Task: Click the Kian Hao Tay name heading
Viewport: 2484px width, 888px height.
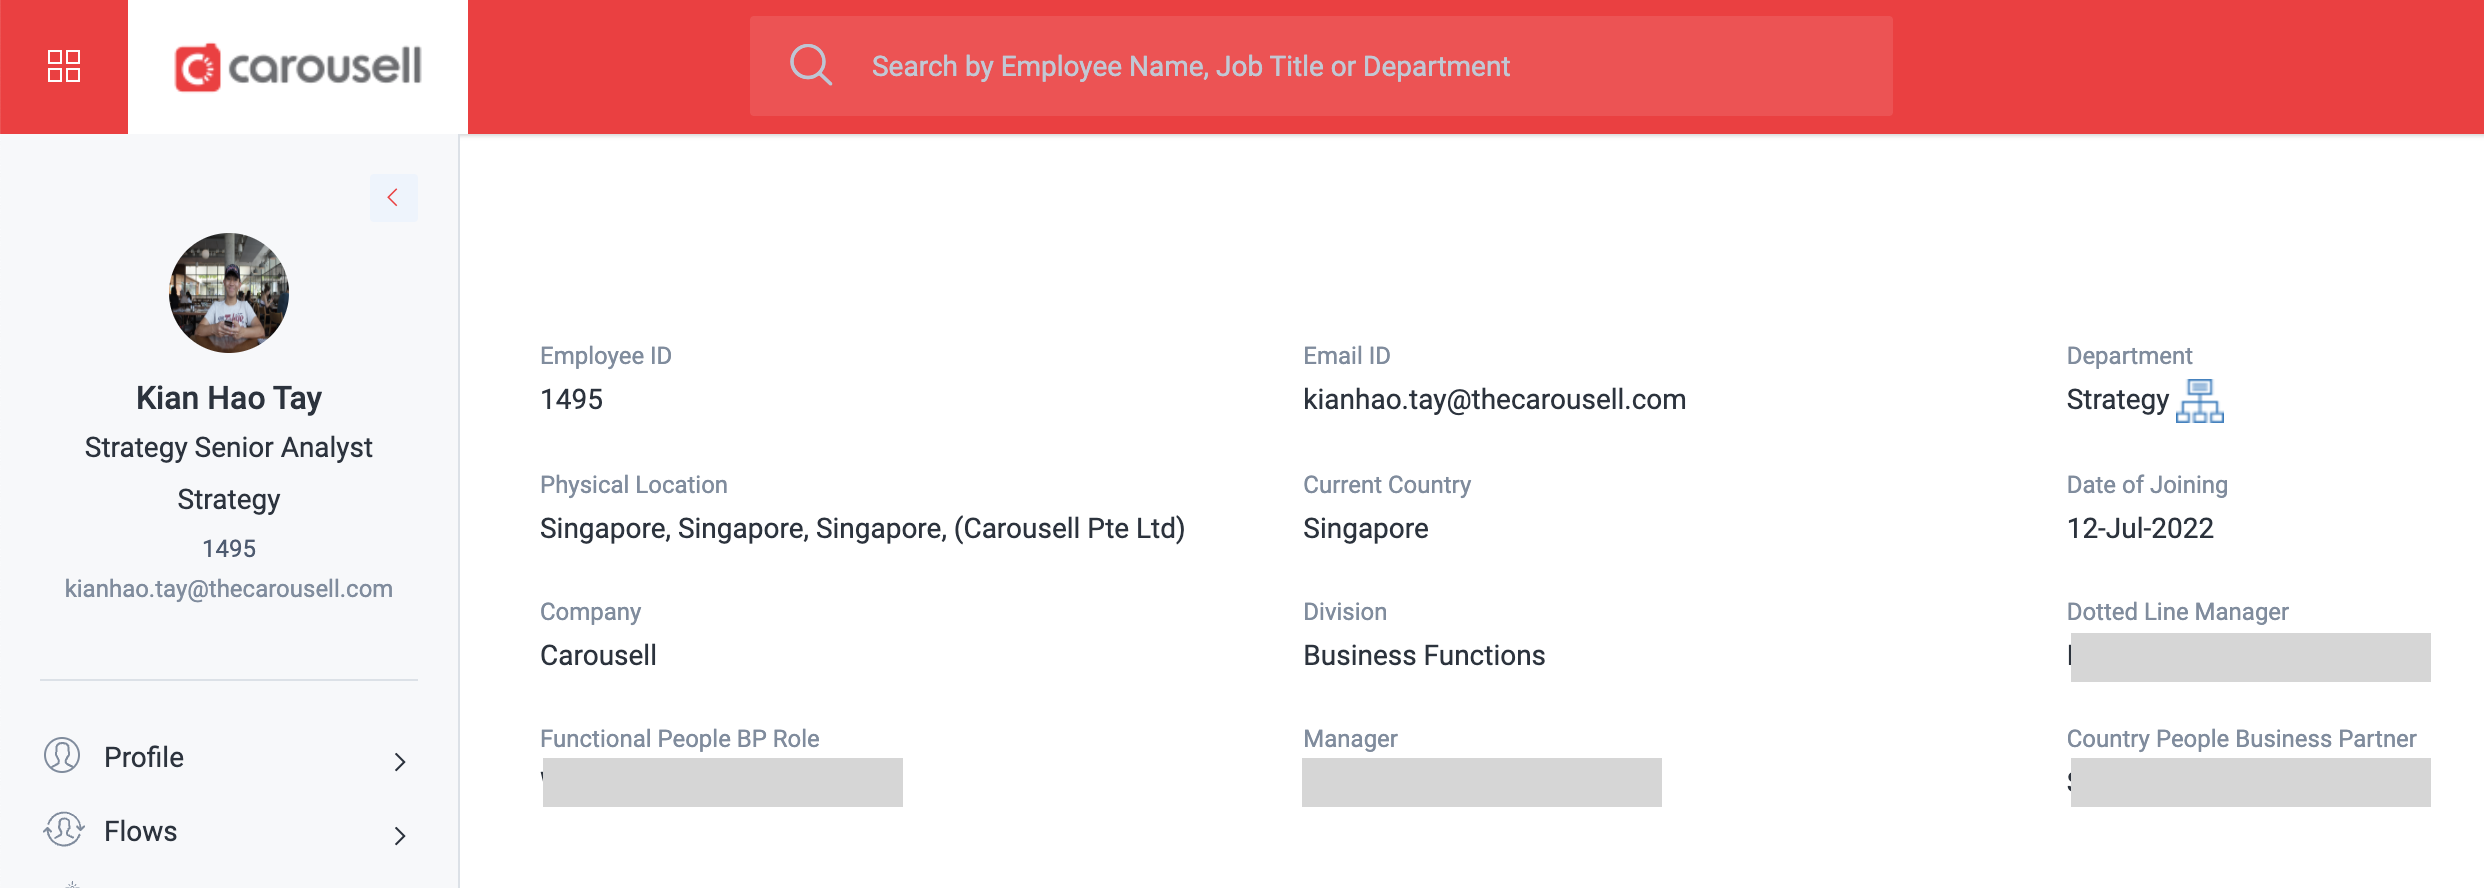Action: [x=229, y=398]
